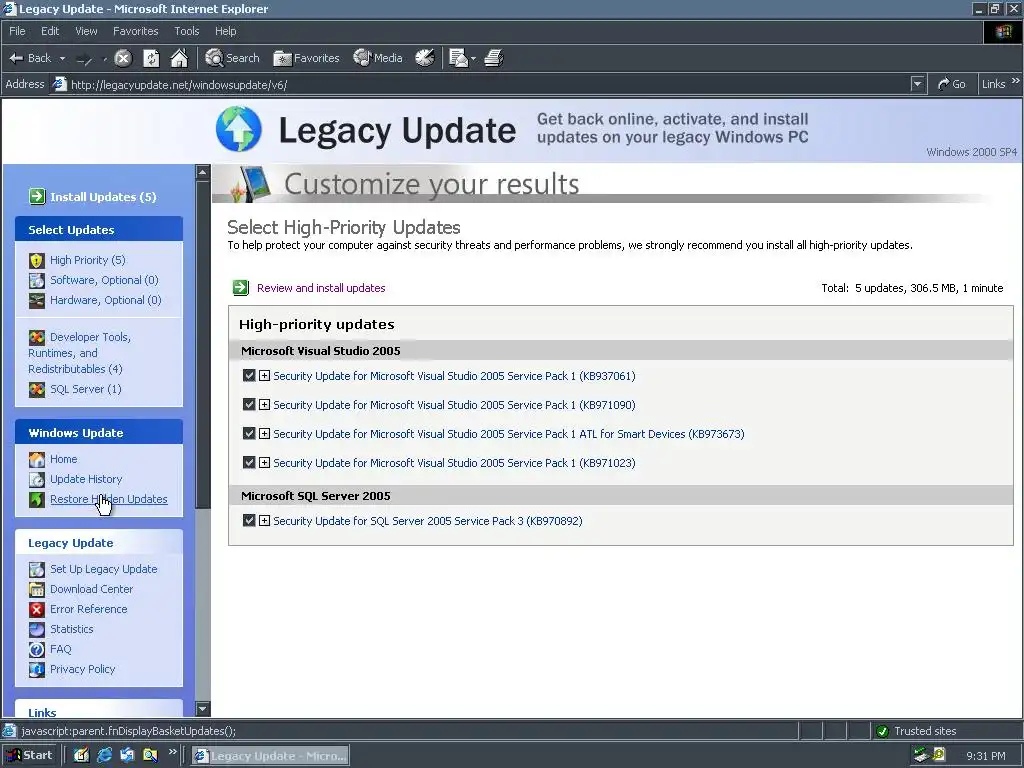The width and height of the screenshot is (1024, 768).
Task: Click the address bar URL field
Action: (480, 84)
